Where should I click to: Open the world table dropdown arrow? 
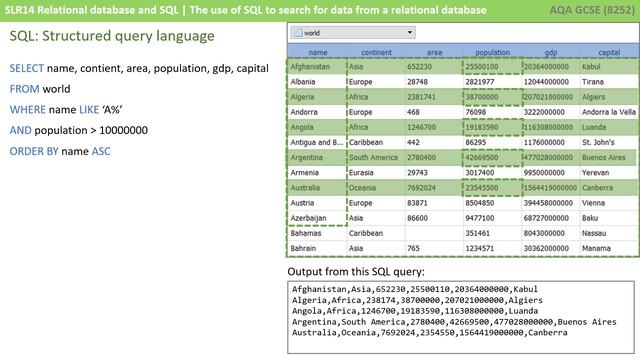409,33
